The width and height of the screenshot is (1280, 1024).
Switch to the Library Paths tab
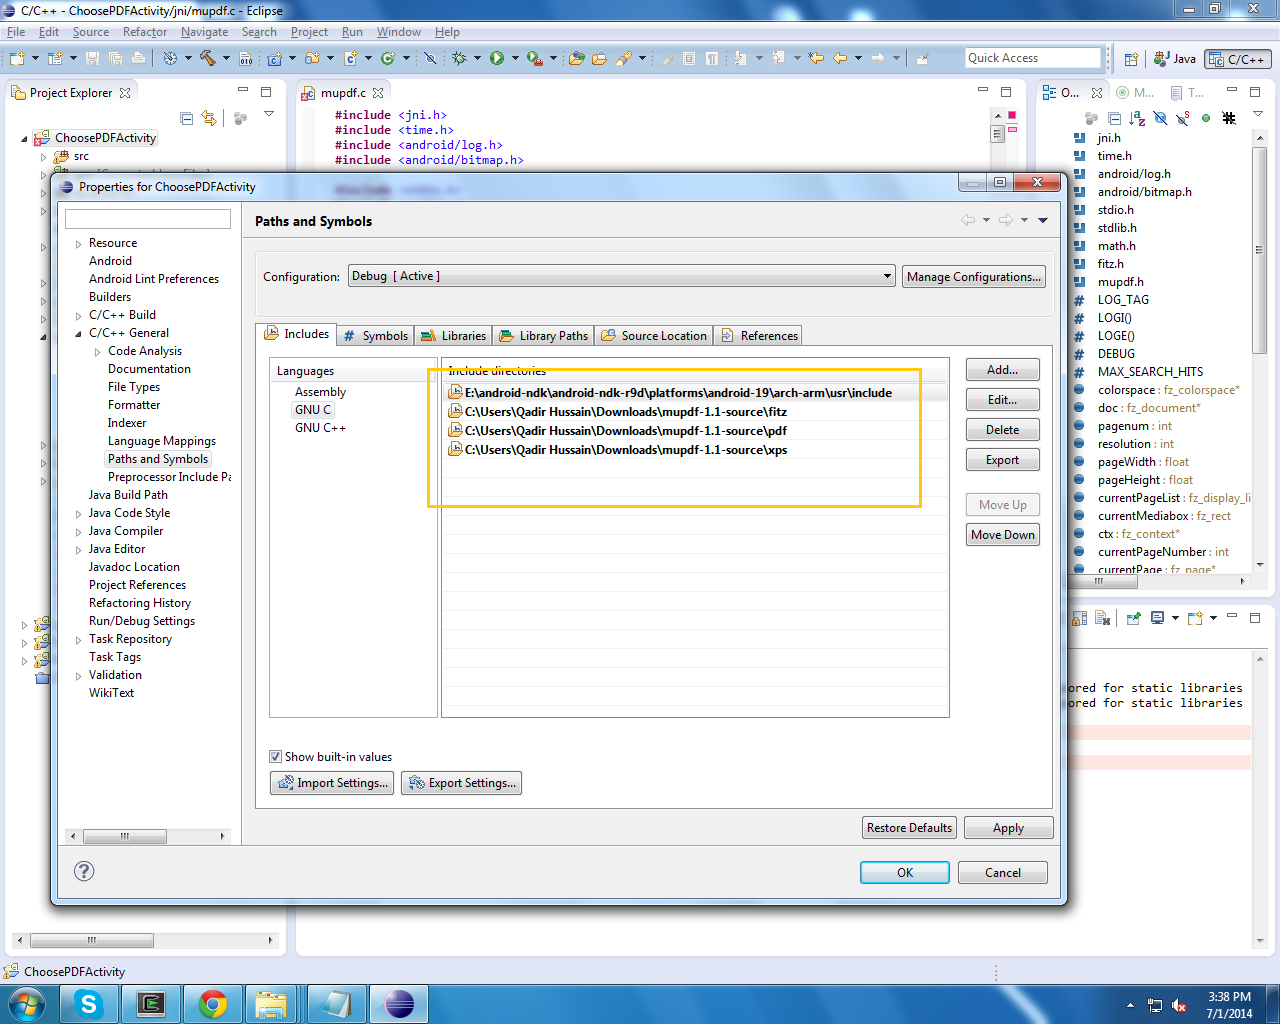pyautogui.click(x=544, y=336)
